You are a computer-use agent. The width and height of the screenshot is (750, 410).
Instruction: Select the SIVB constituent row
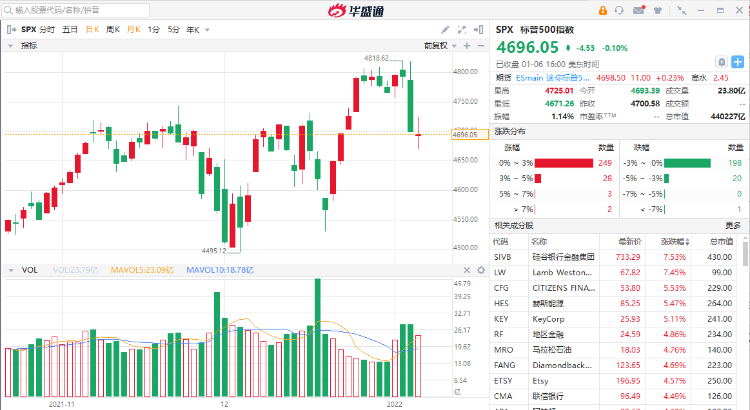point(616,257)
